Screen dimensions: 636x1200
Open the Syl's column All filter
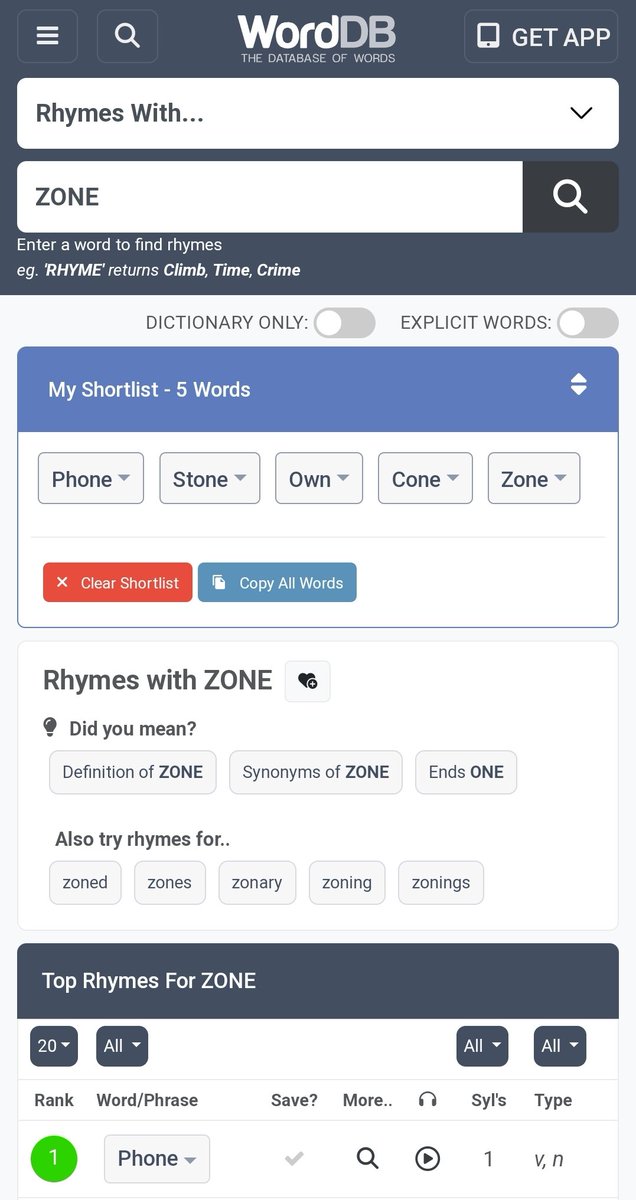(x=482, y=1046)
